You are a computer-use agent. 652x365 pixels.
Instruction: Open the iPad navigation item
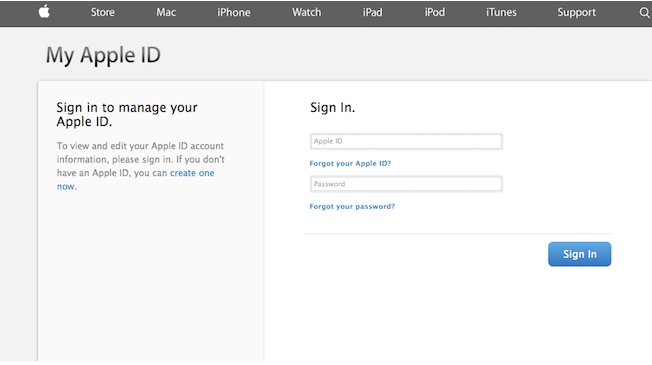click(373, 12)
